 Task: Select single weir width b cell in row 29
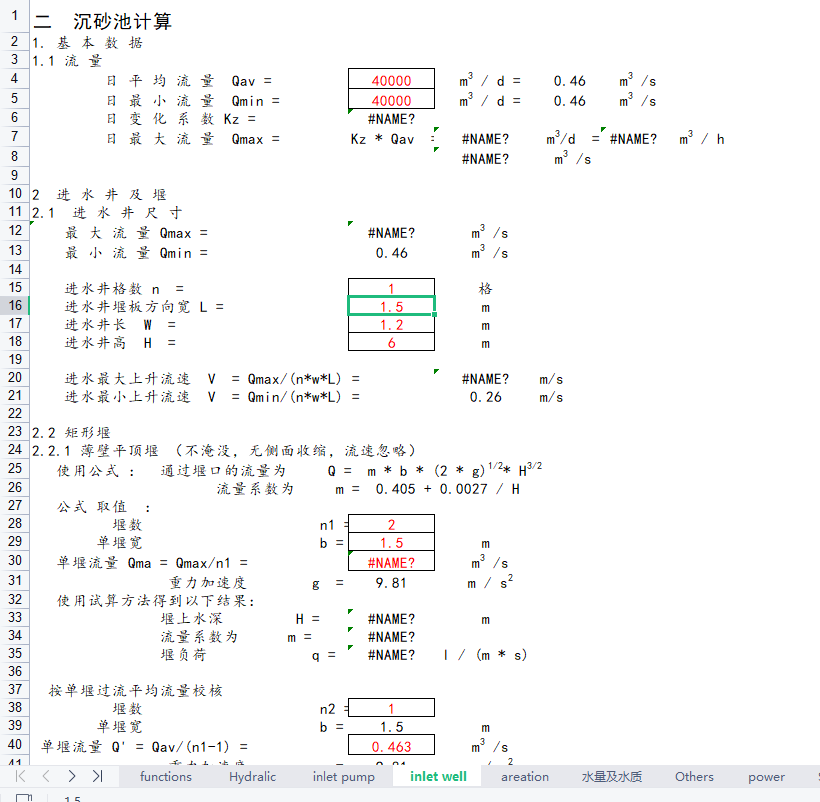click(x=391, y=543)
